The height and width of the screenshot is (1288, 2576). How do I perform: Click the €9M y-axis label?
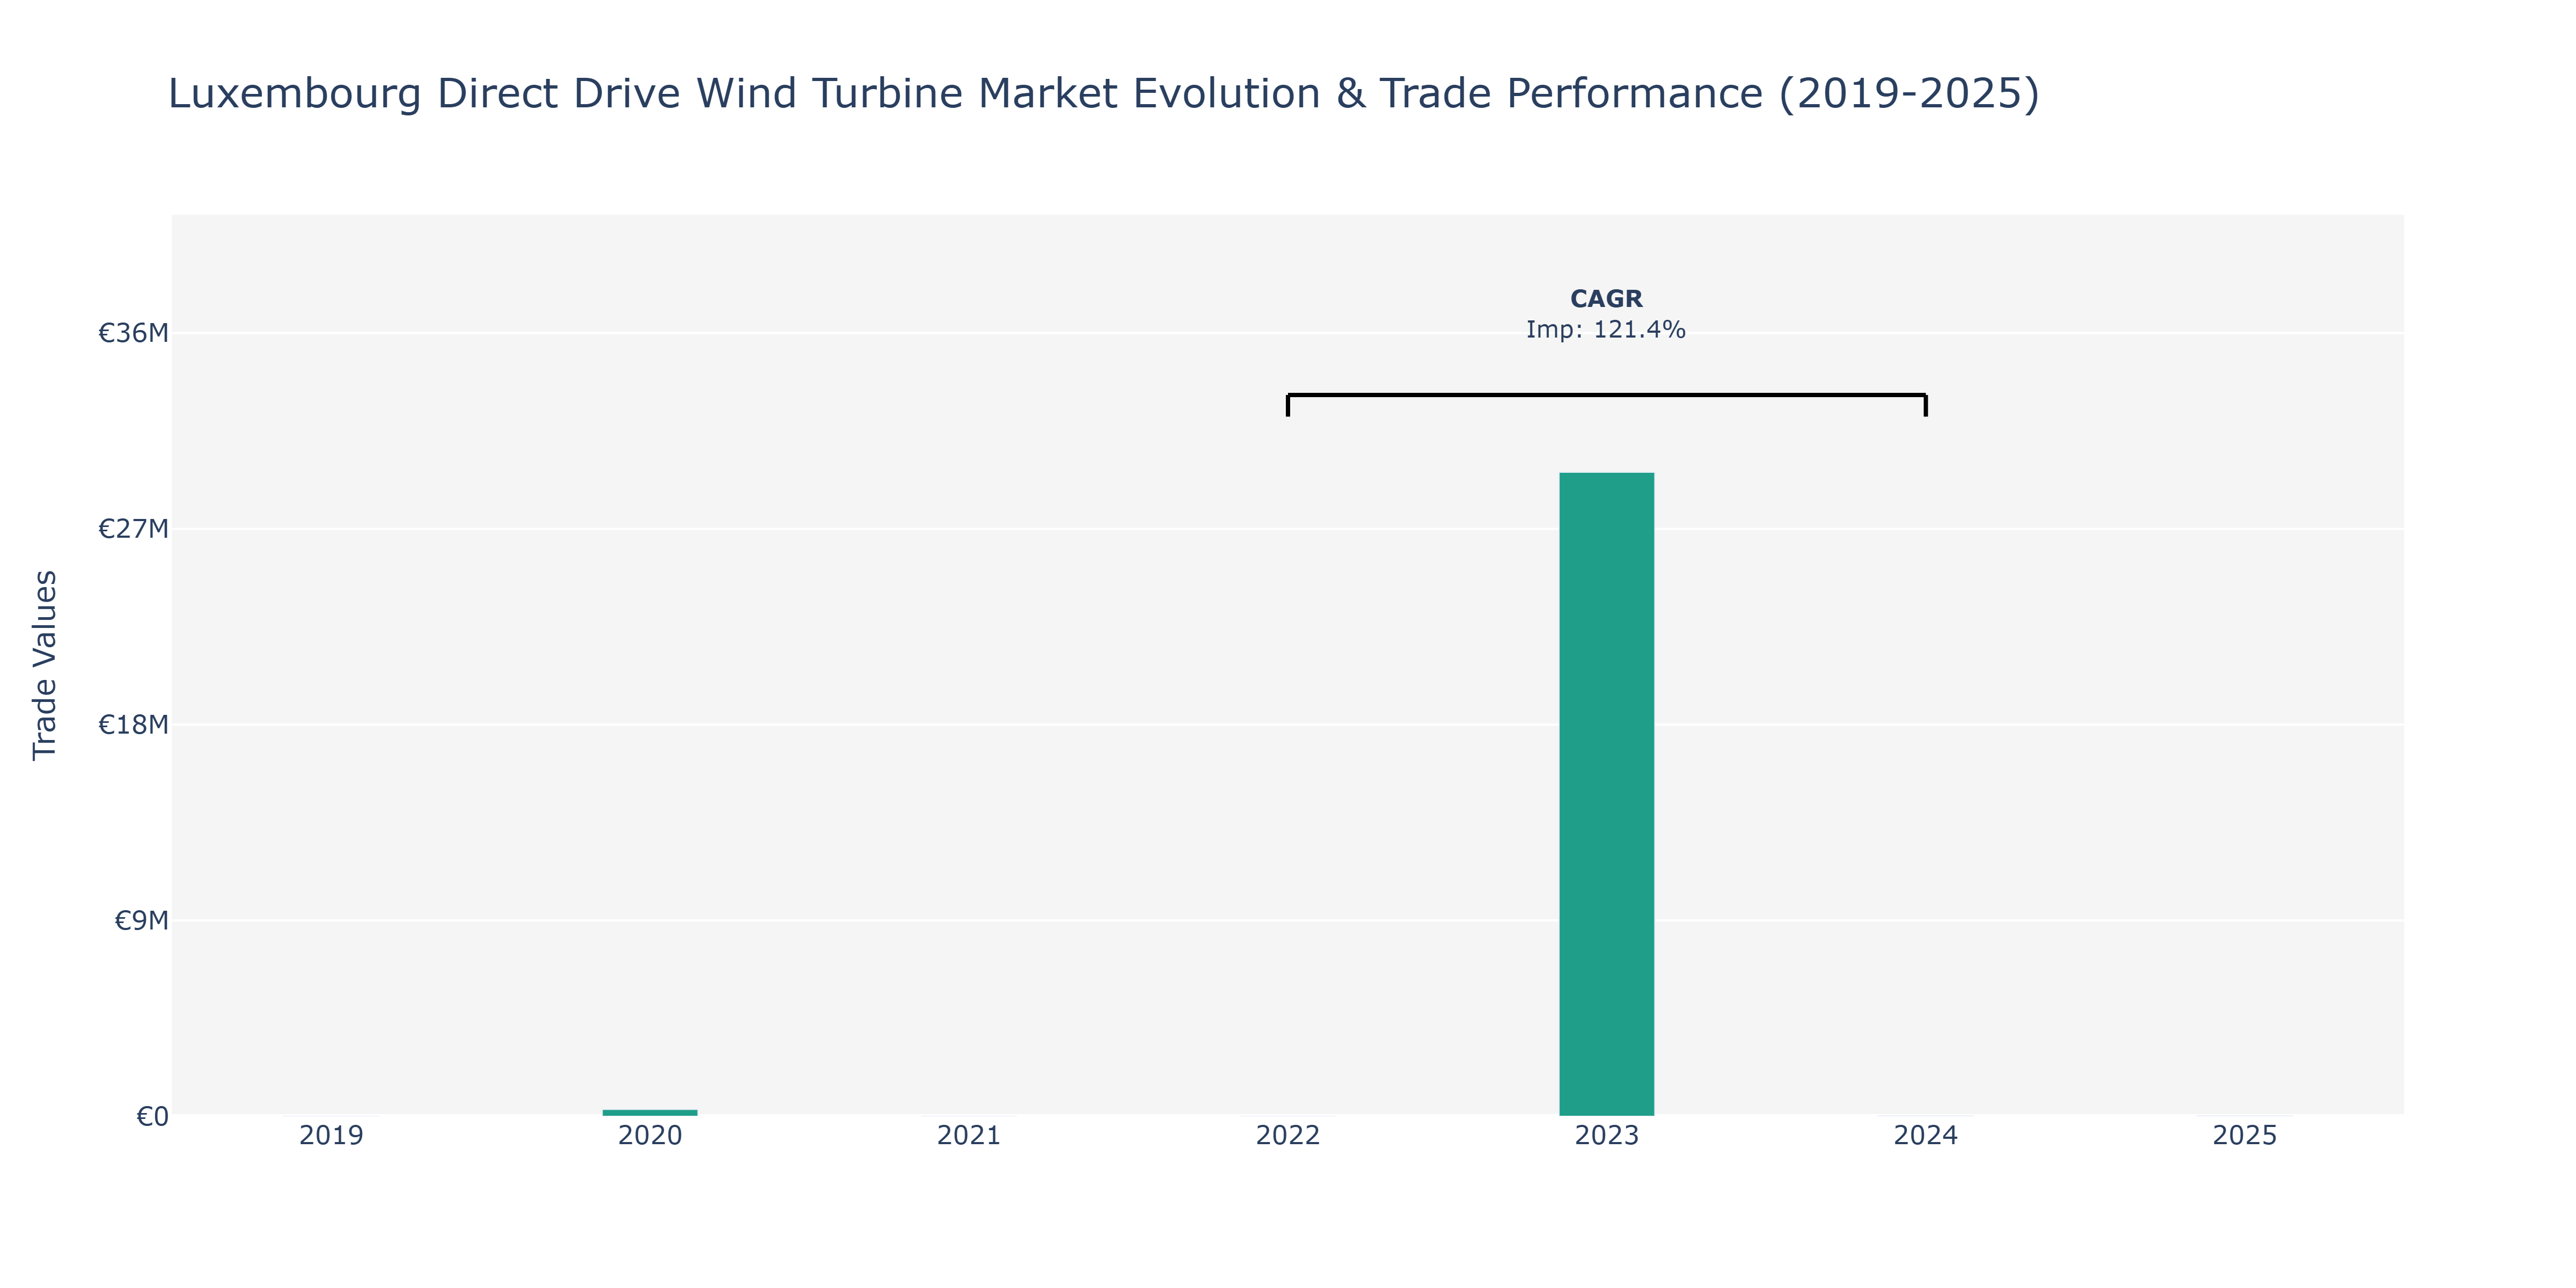coord(141,921)
